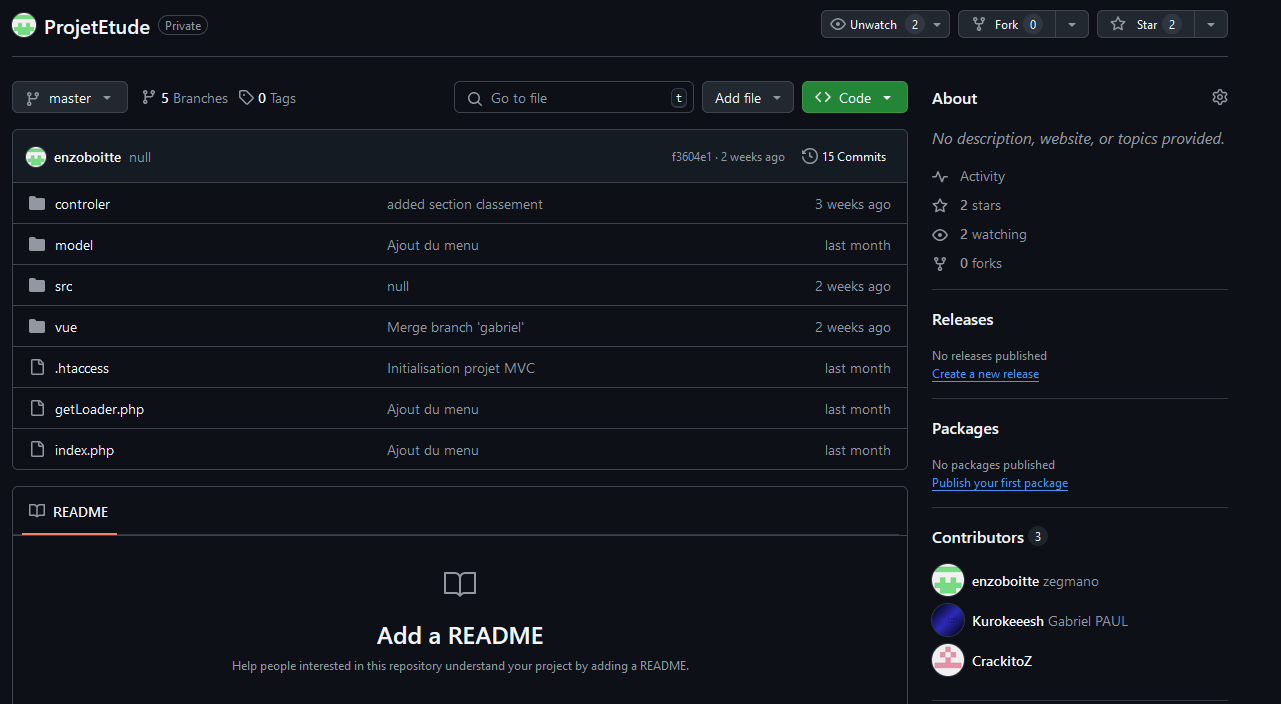Click the enzoboitte avatar in commit header
The image size is (1281, 704).
36,157
